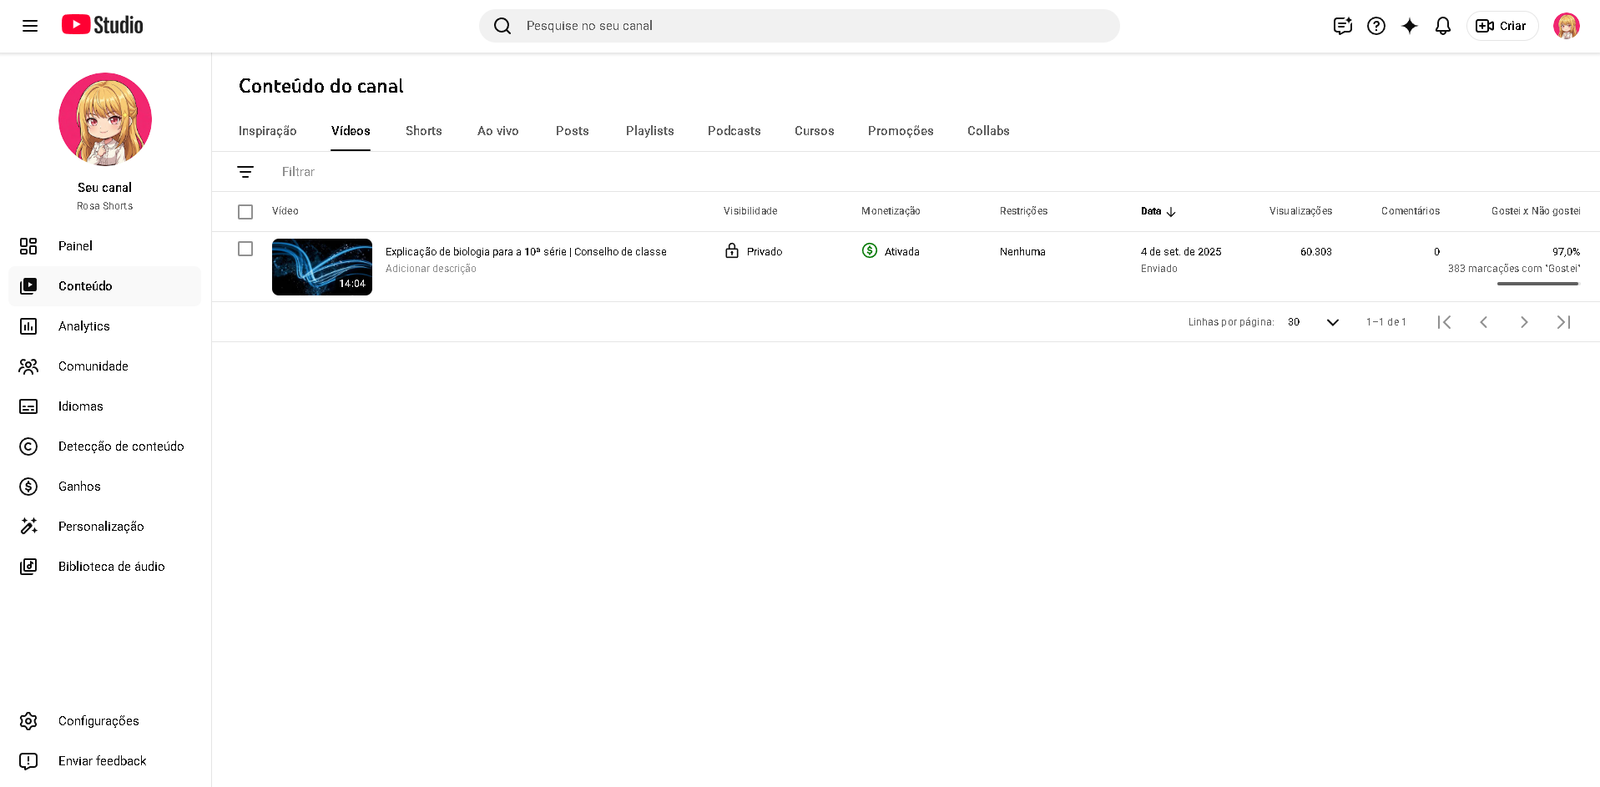1600x787 pixels.
Task: Click the like ratio bar for the video
Action: (x=1537, y=284)
